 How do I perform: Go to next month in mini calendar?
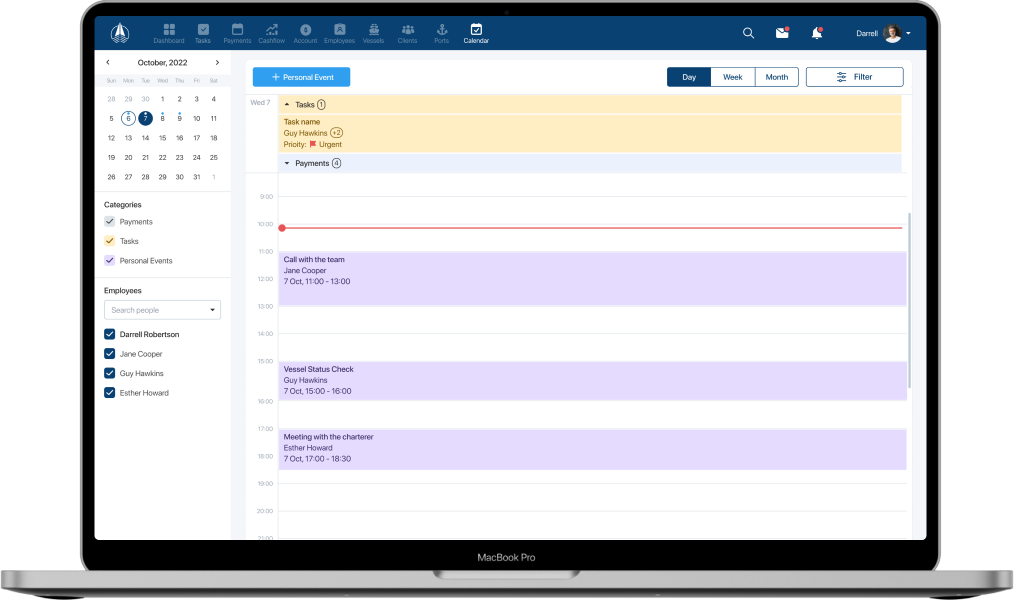point(217,63)
